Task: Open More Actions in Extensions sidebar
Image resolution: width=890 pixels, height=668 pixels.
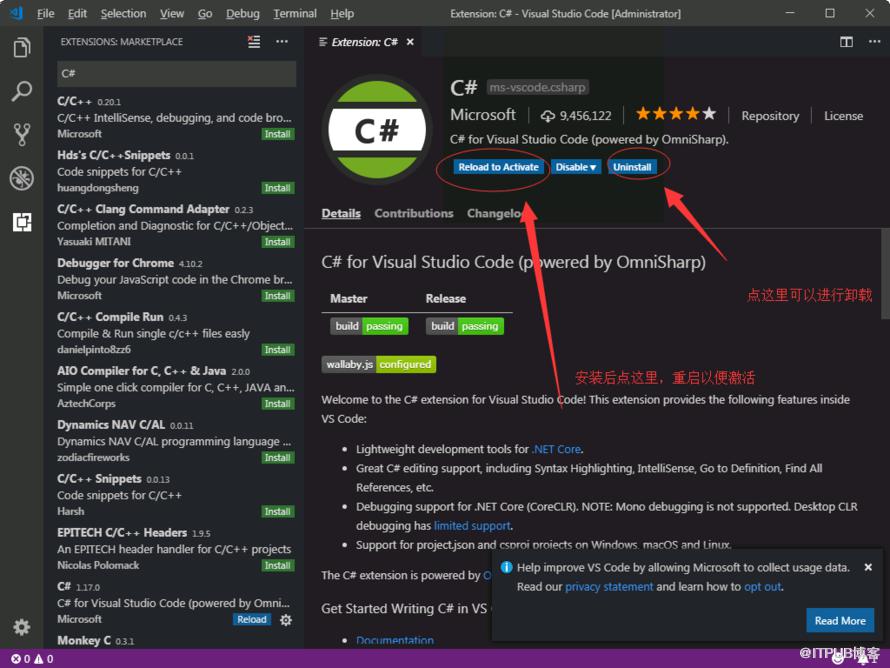Action: 282,41
